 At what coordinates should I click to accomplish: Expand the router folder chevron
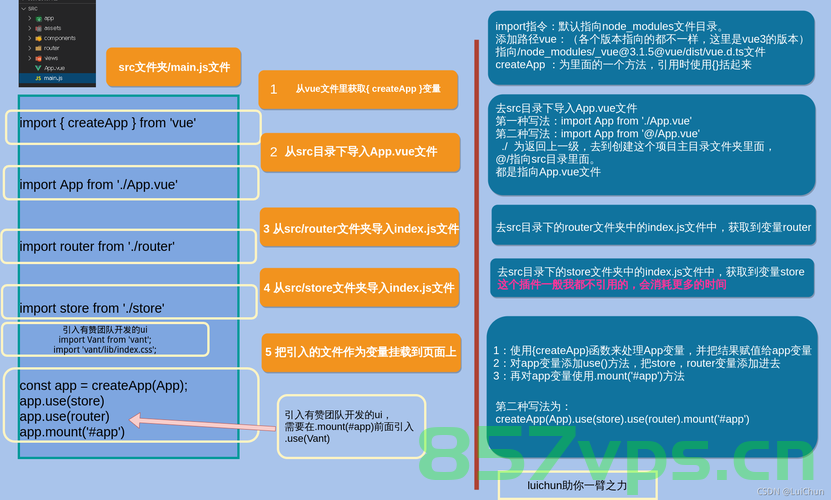[x=30, y=48]
